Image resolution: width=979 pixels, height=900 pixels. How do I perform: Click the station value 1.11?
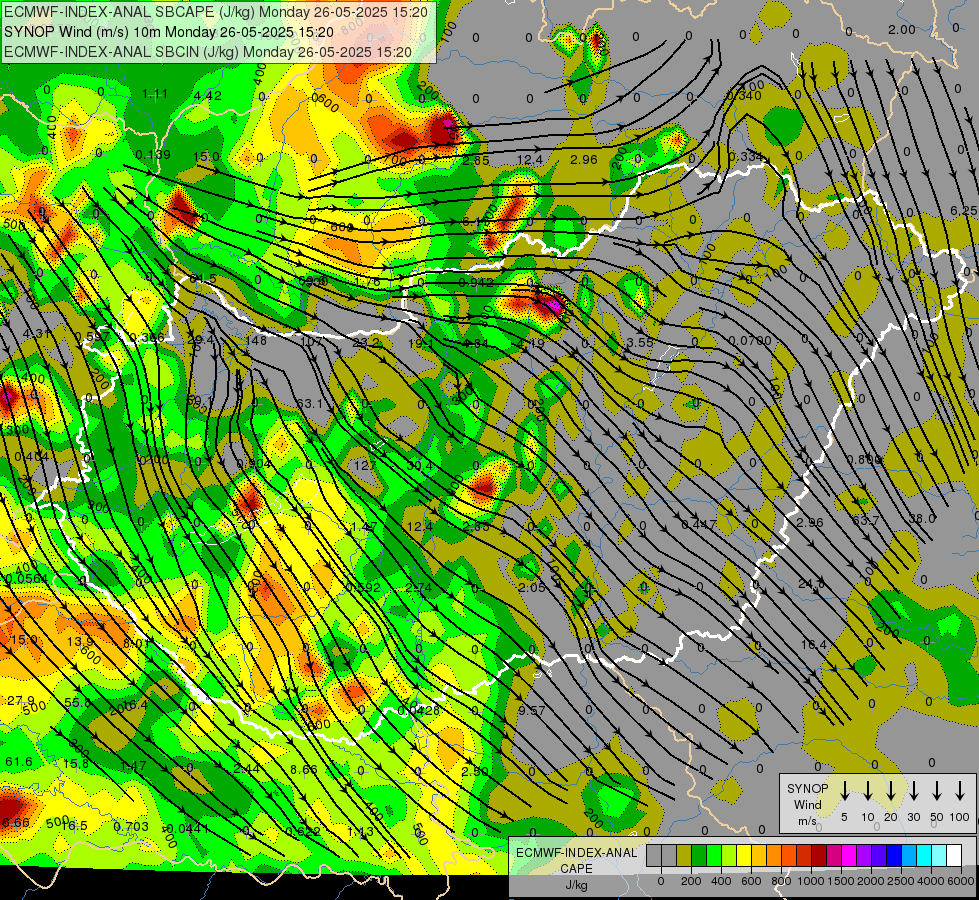click(154, 94)
